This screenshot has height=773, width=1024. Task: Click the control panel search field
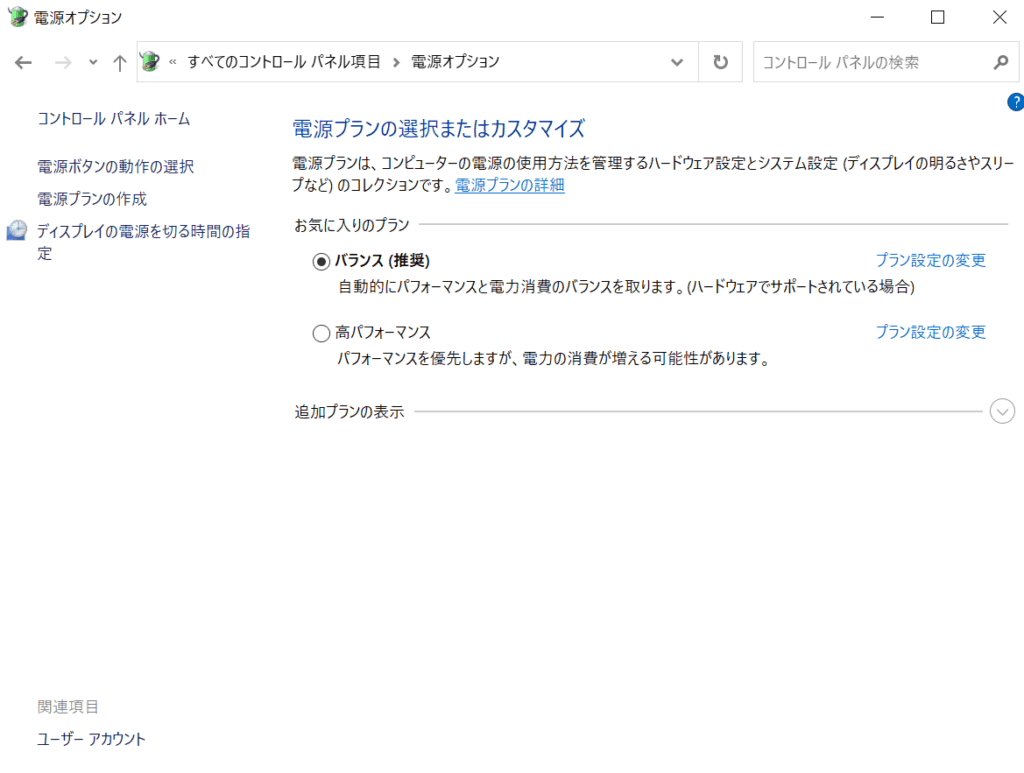tap(870, 62)
